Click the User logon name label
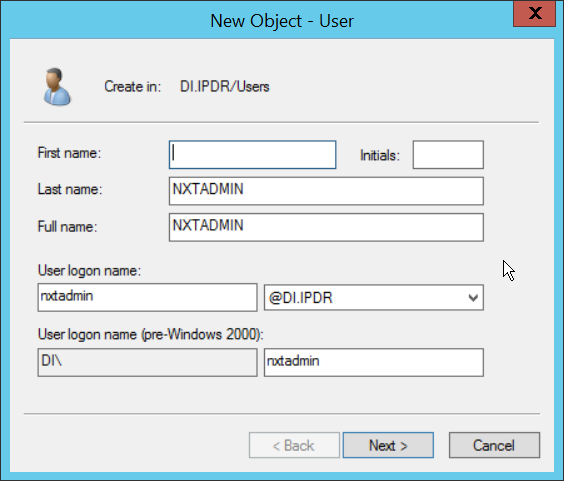 pyautogui.click(x=89, y=271)
